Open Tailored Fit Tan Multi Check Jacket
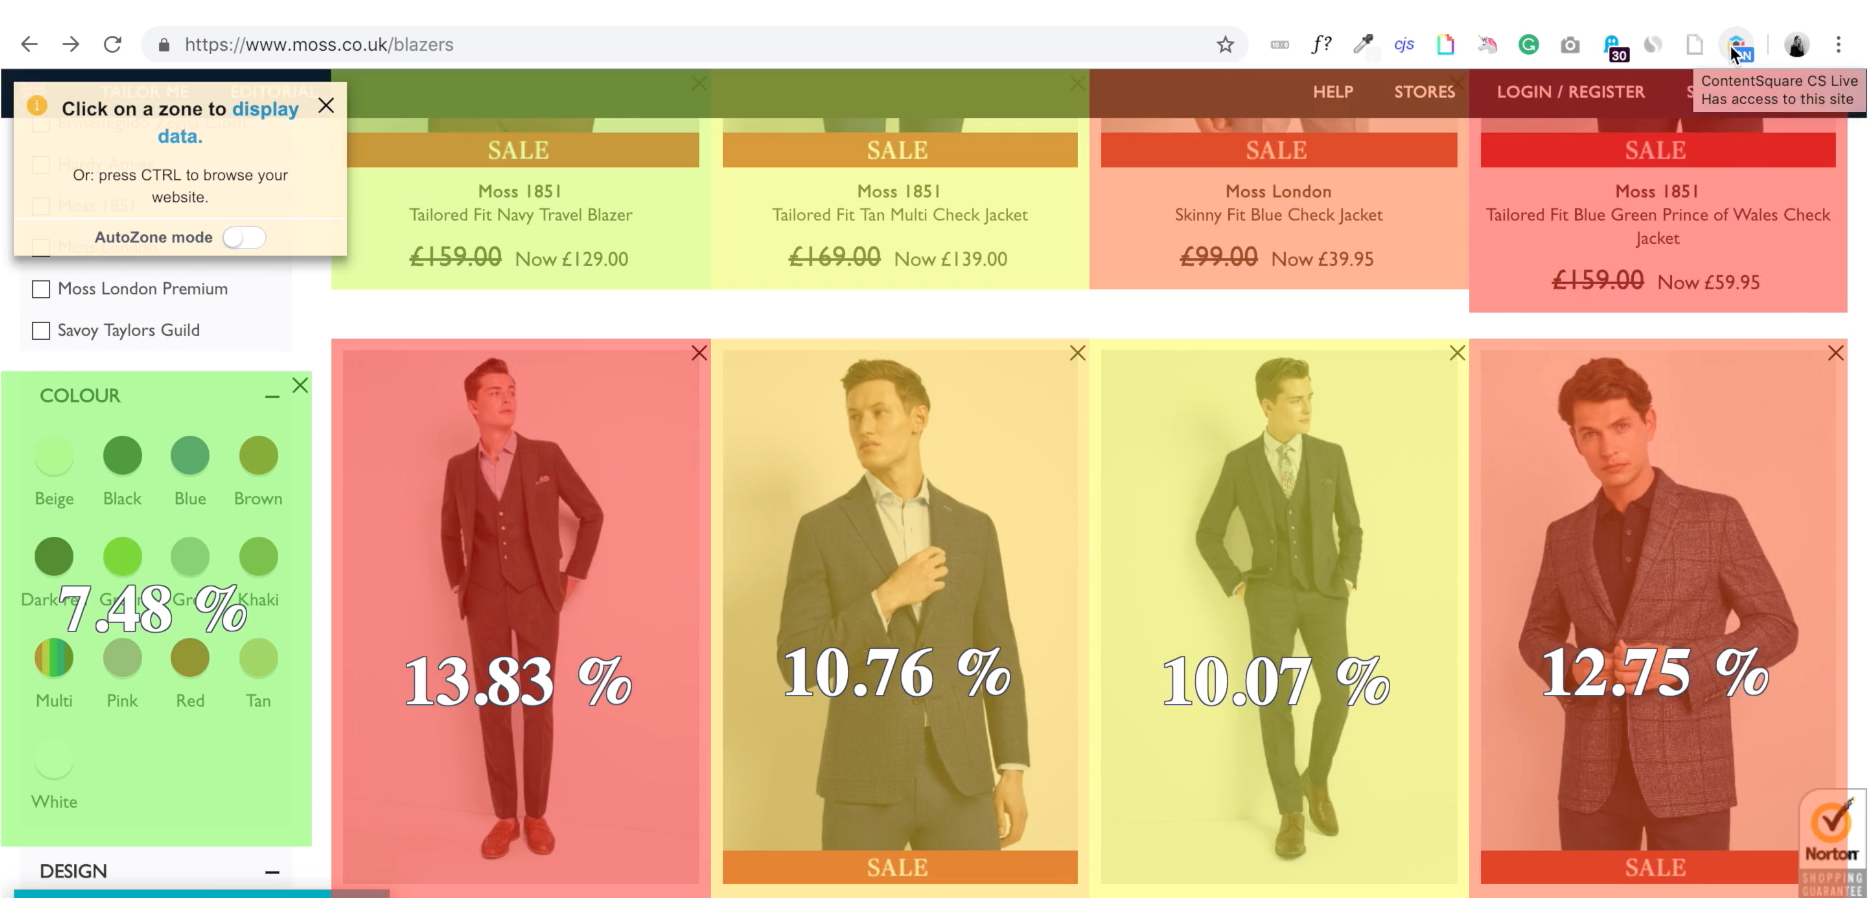Screen dimensions: 1870x898 900,215
